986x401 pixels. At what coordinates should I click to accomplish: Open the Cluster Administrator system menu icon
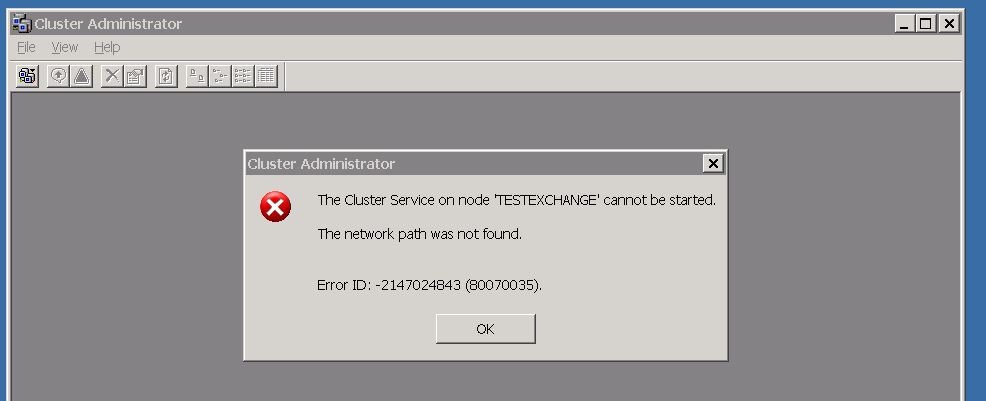coord(21,23)
